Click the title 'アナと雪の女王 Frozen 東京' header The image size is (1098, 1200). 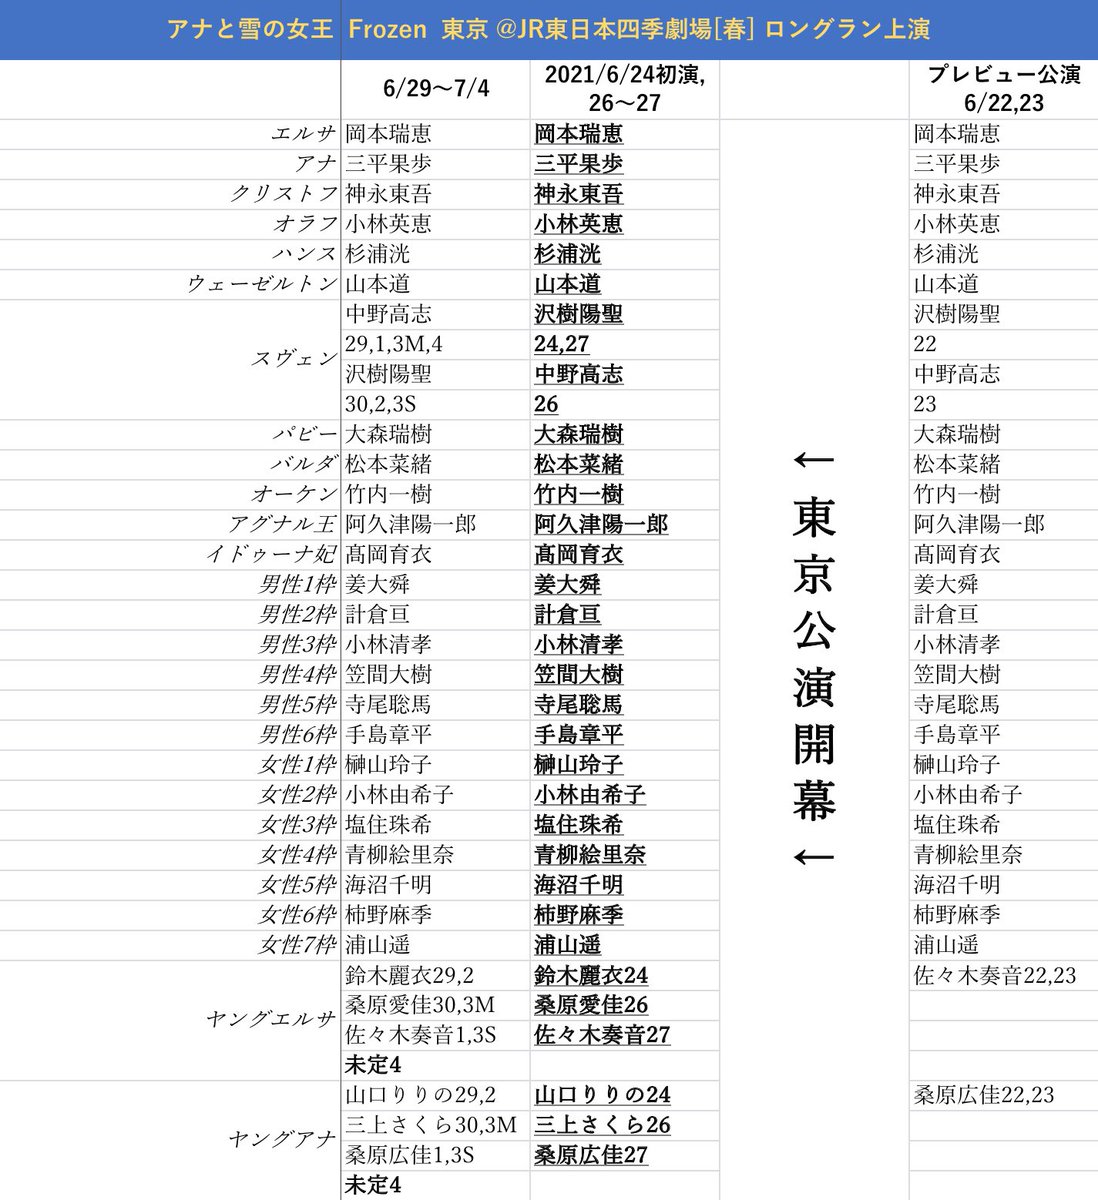(x=549, y=29)
